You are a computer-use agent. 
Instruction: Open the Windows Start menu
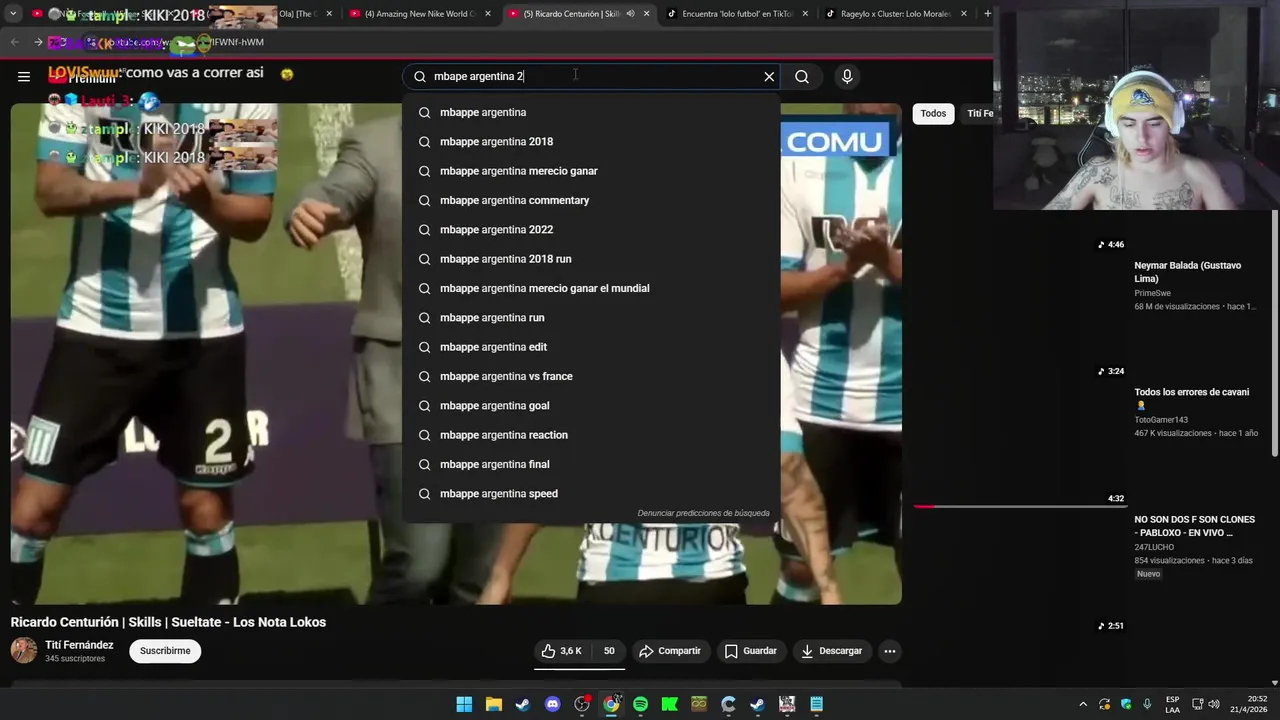pyautogui.click(x=464, y=704)
